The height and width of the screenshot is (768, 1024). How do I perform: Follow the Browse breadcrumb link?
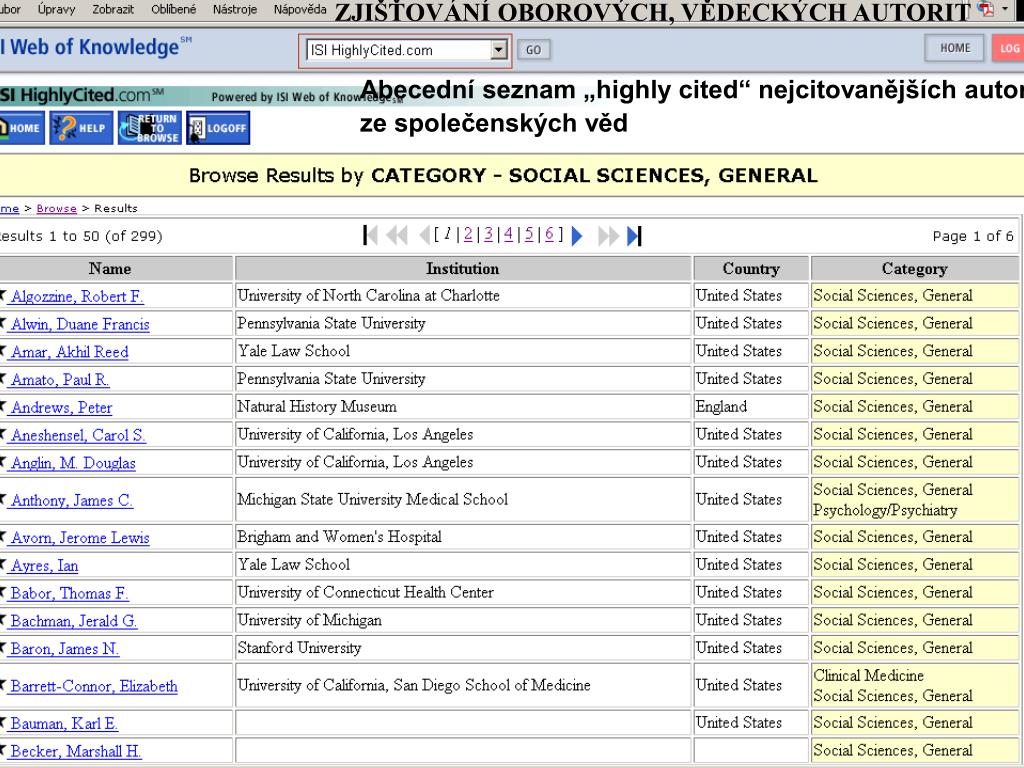(56, 208)
